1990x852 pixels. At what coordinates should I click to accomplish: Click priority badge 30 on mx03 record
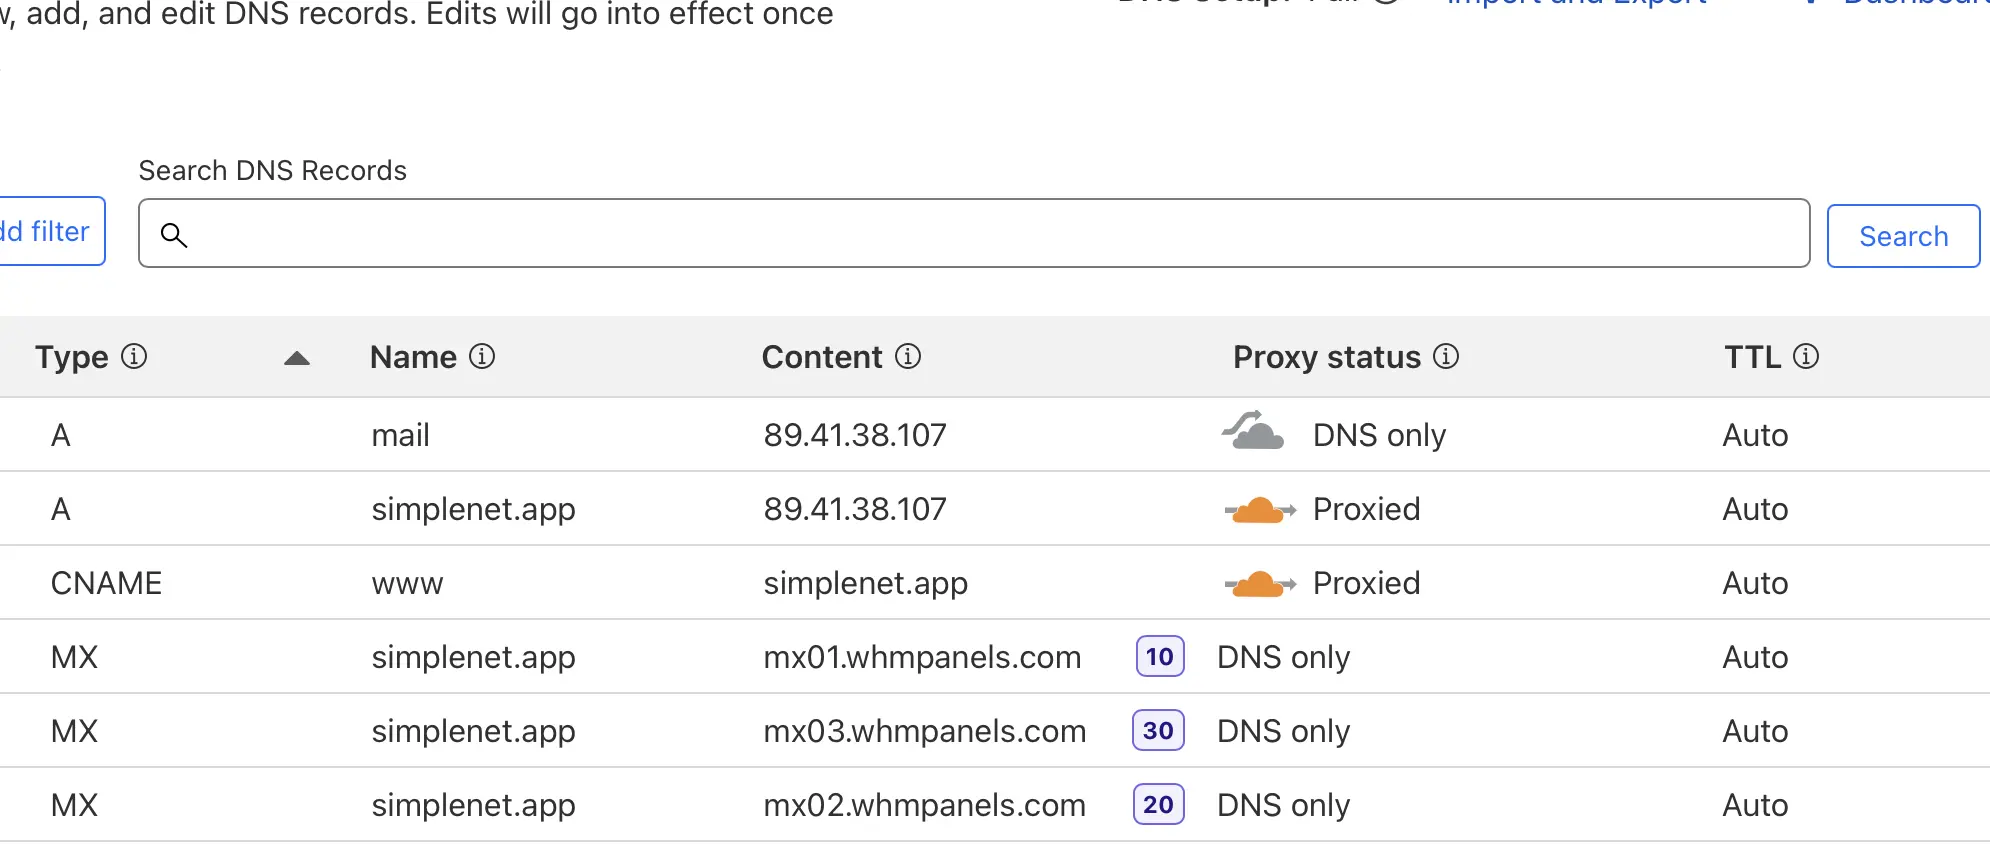pos(1158,731)
